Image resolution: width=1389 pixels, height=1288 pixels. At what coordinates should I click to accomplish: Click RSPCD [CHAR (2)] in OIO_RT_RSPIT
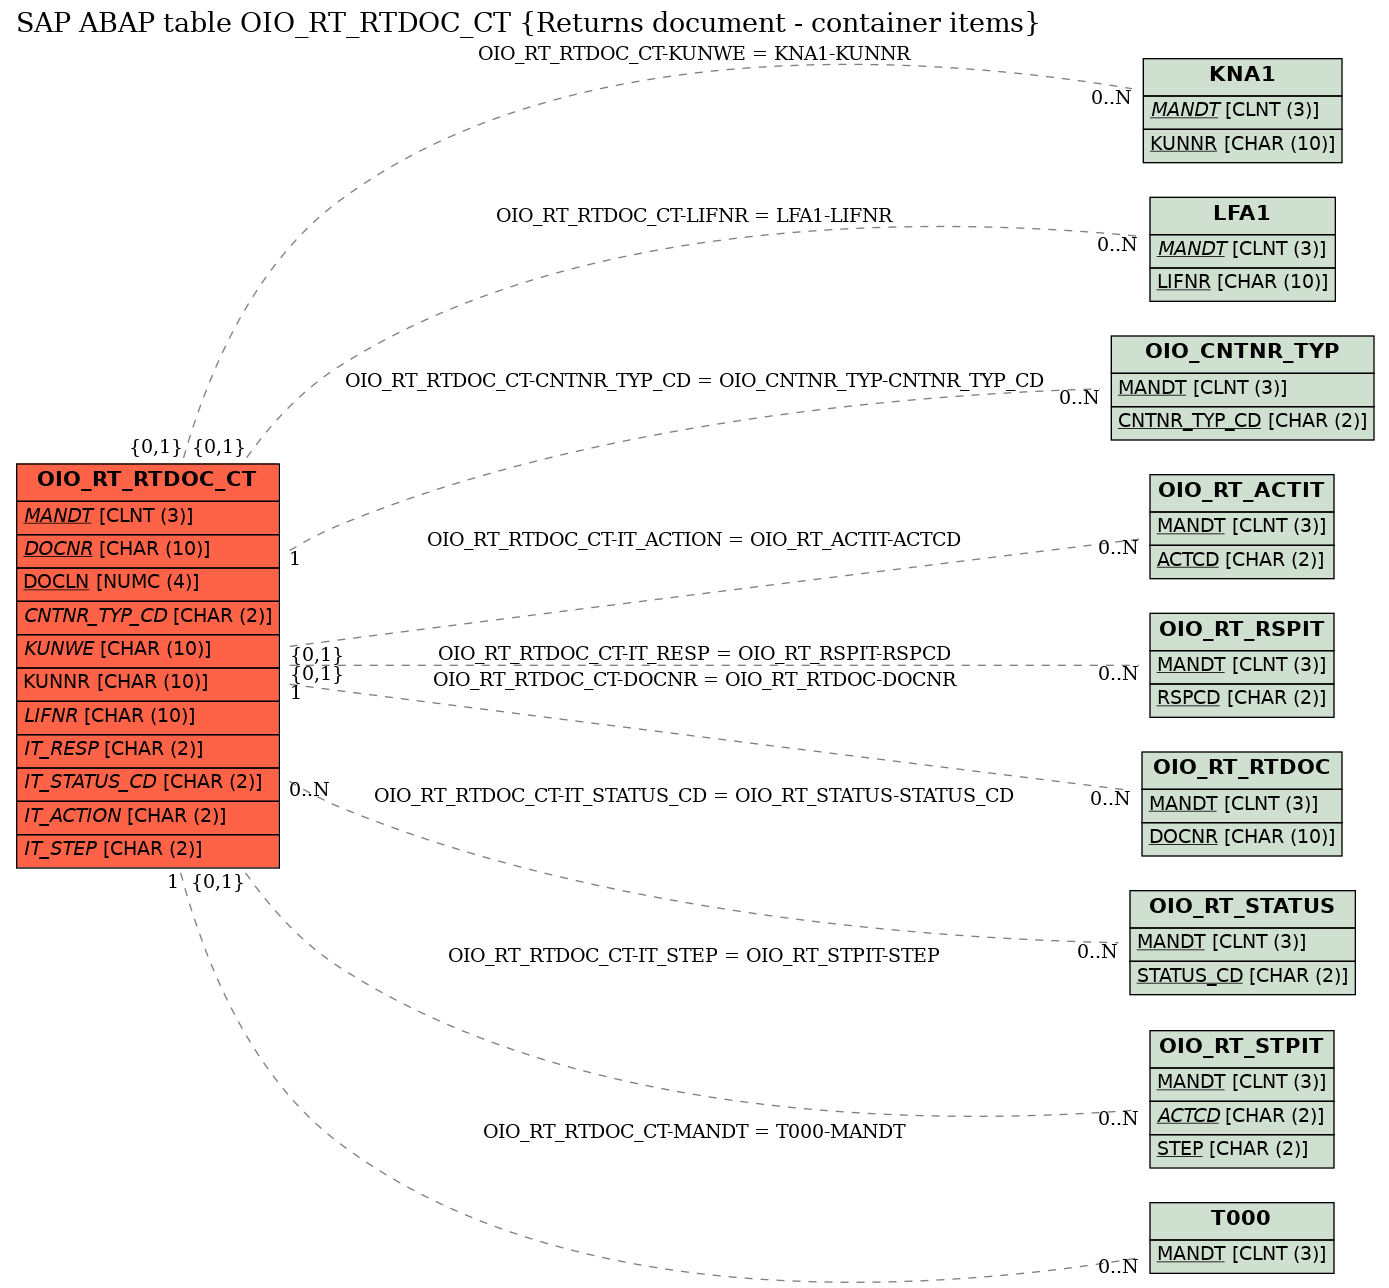(x=1242, y=699)
